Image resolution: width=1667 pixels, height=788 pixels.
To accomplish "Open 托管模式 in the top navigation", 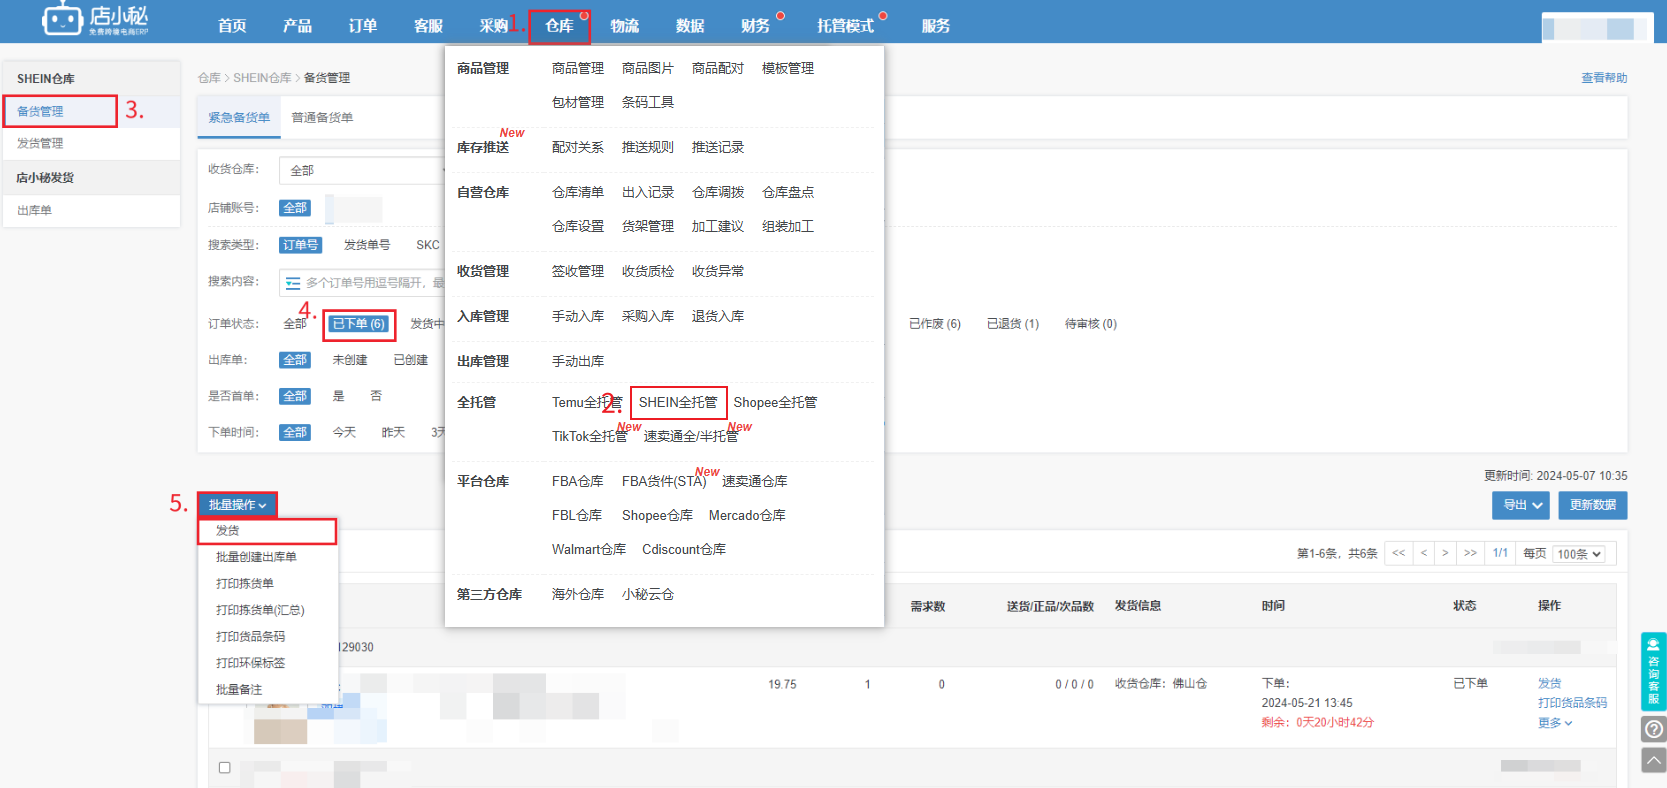I will [x=845, y=26].
